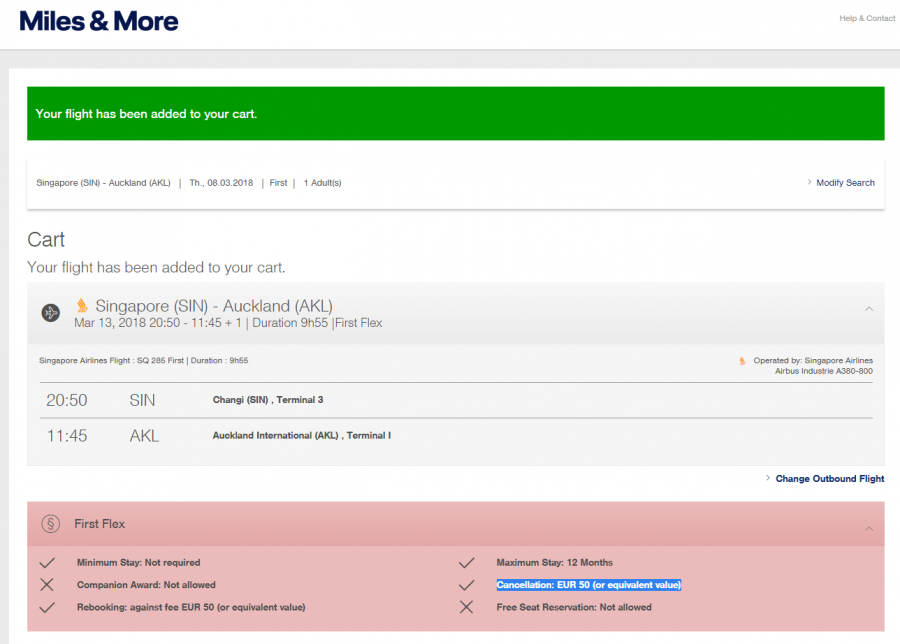
Task: Click the departure time 20:50
Action: pos(67,400)
